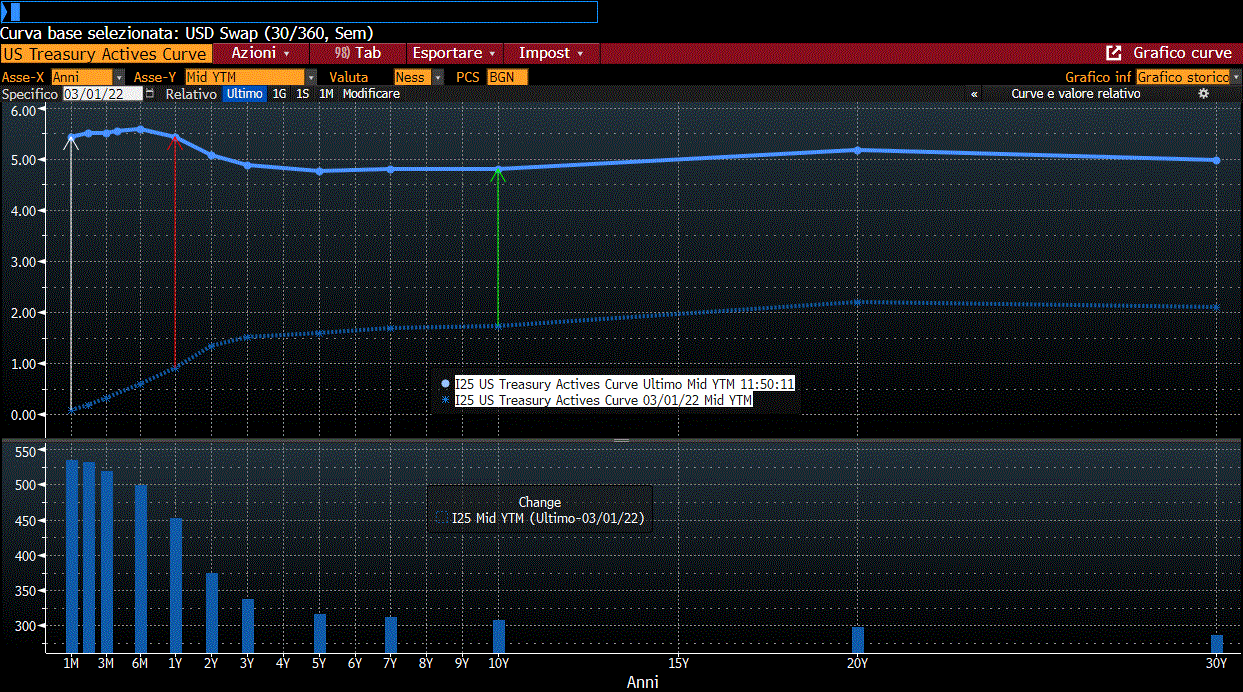Click the 20Y data point on Ultimo curve
This screenshot has height=692, width=1243.
857,150
